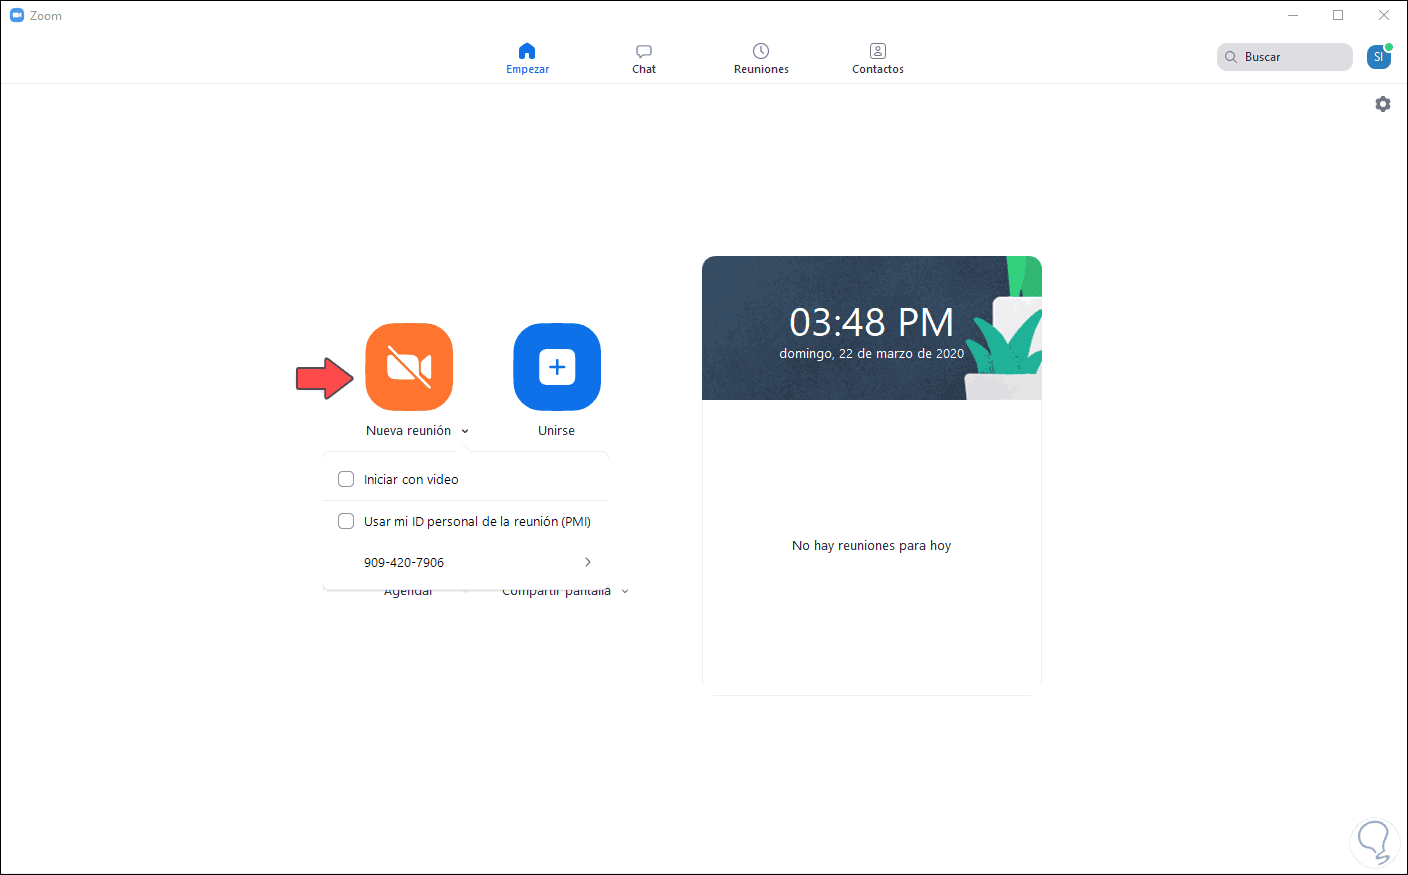Maximize the Zoom window

coord(1338,15)
